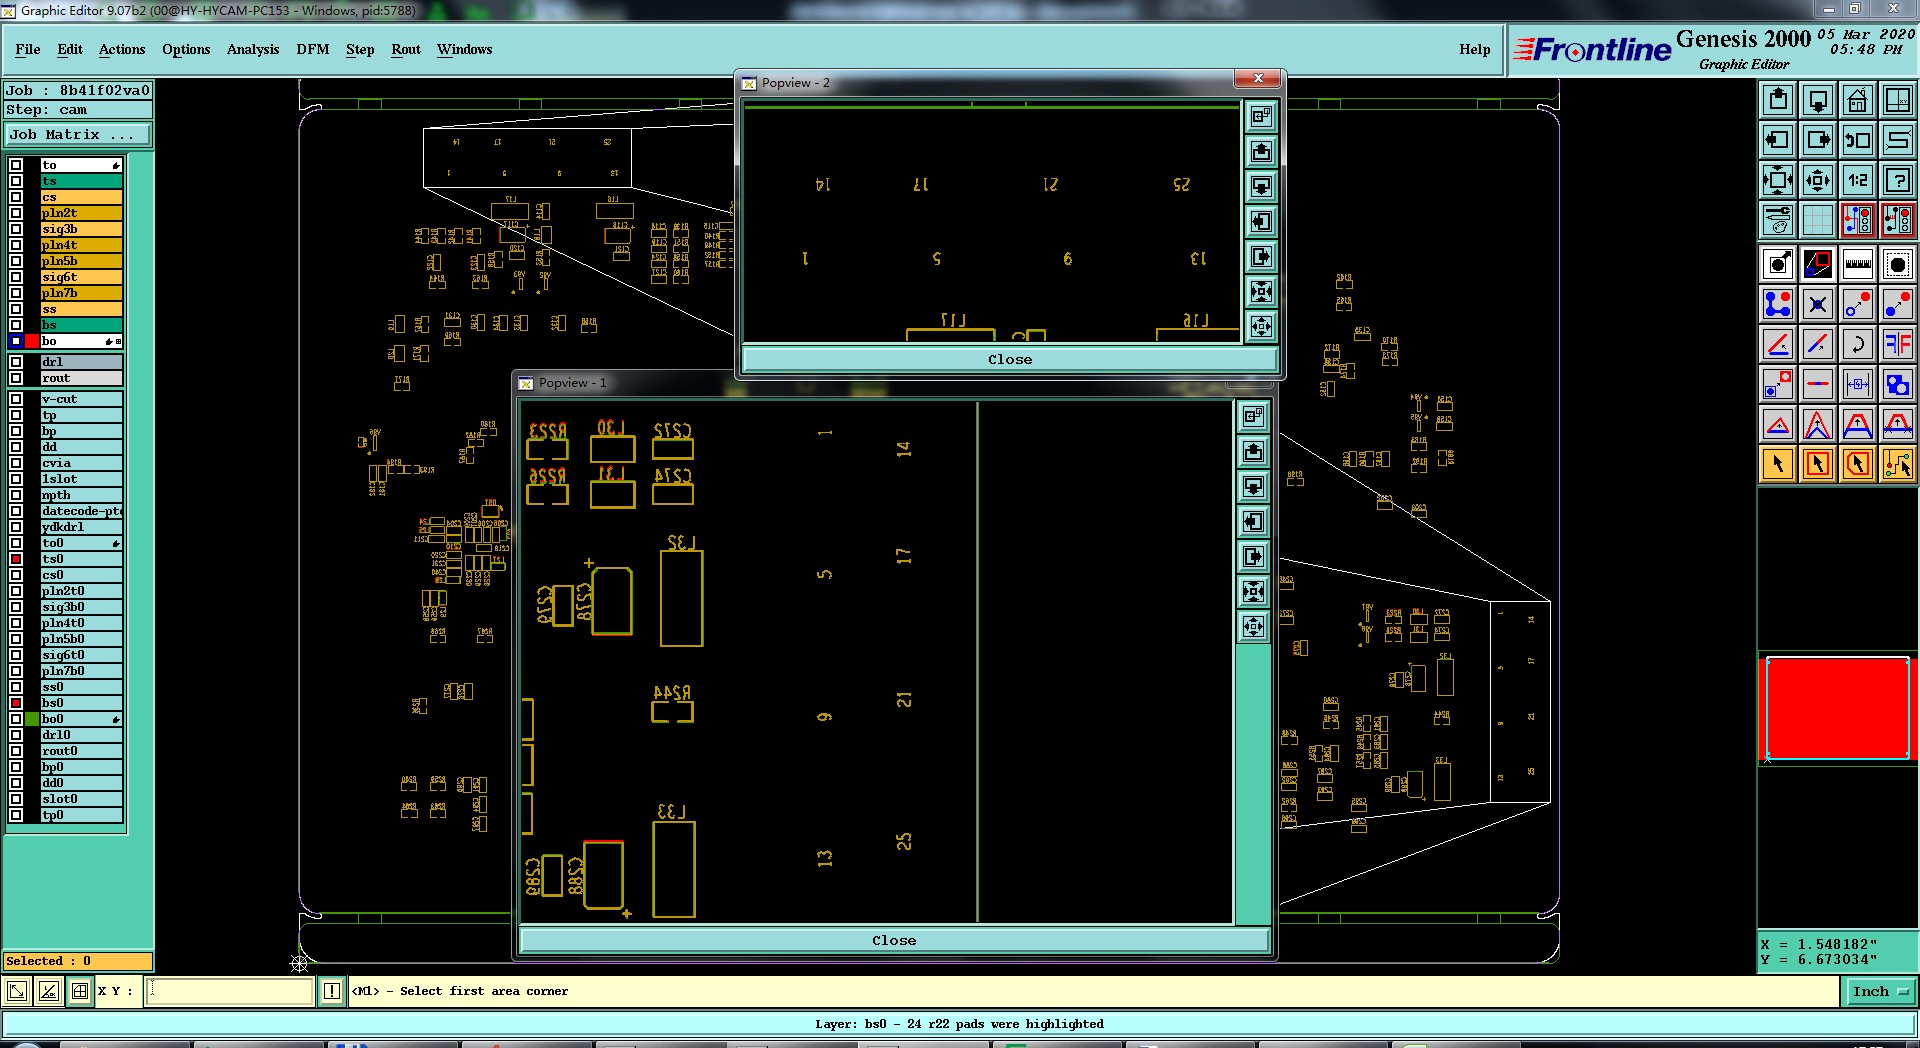1920x1048 pixels.
Task: Toggle the checkbox for layer sig3b
Action: point(16,229)
